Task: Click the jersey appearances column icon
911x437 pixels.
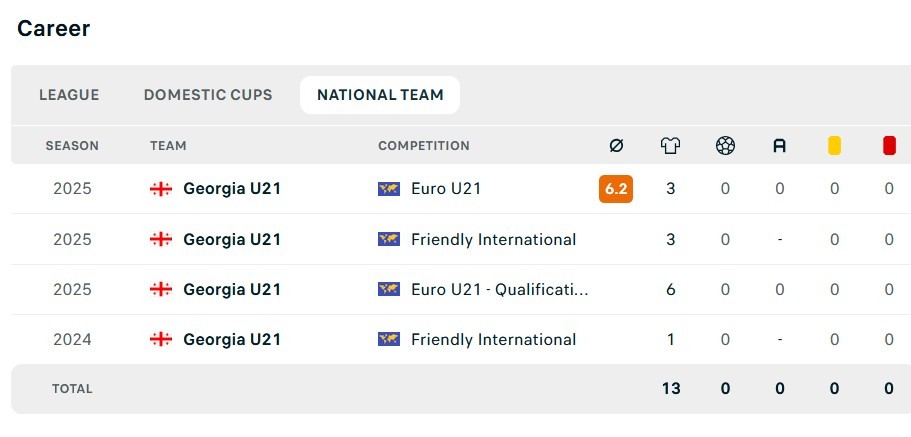Action: coord(670,146)
